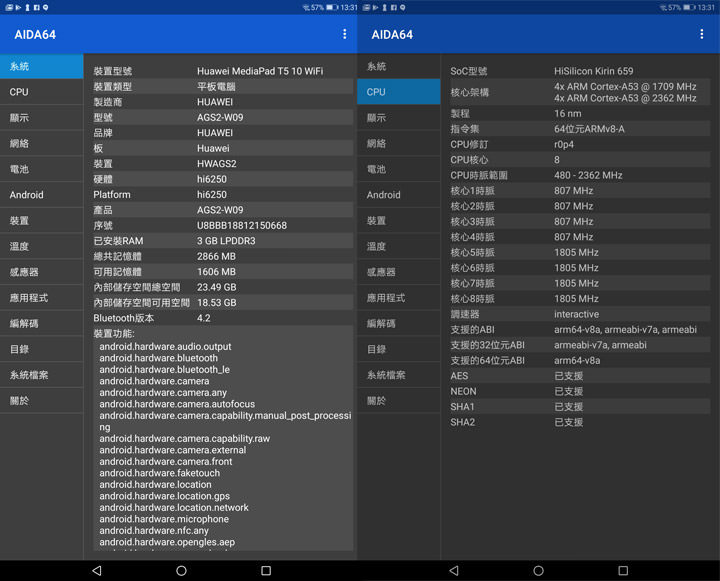This screenshot has height=581, width=720.
Task: Open 應用程式 section in right sidebar
Action: coord(399,298)
